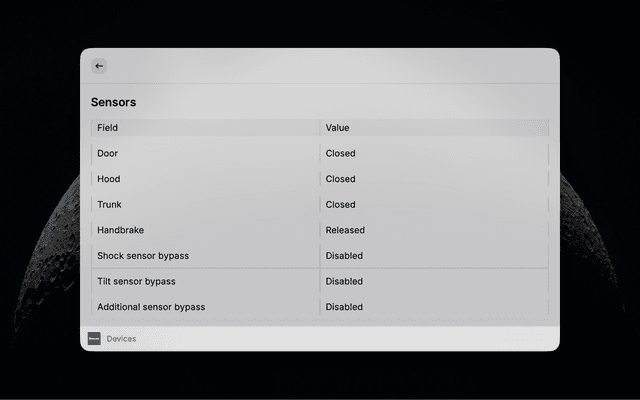Click the Hood value Closed cell

434,179
